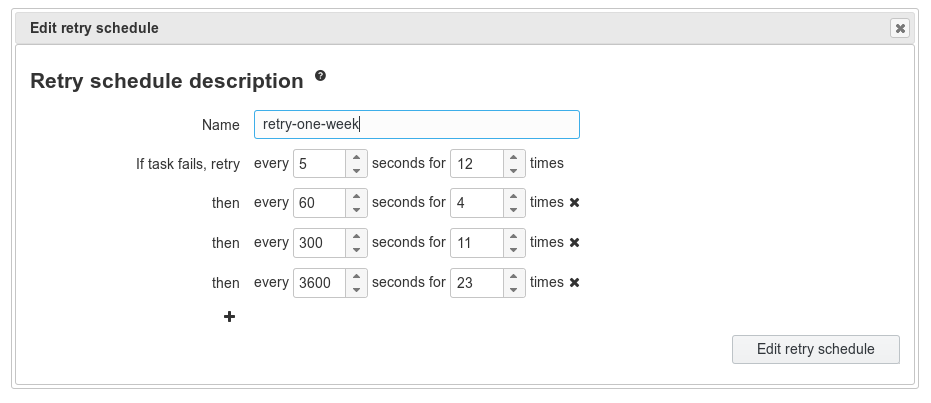Decrease the 12 times retry count
931x403 pixels.
[514, 170]
